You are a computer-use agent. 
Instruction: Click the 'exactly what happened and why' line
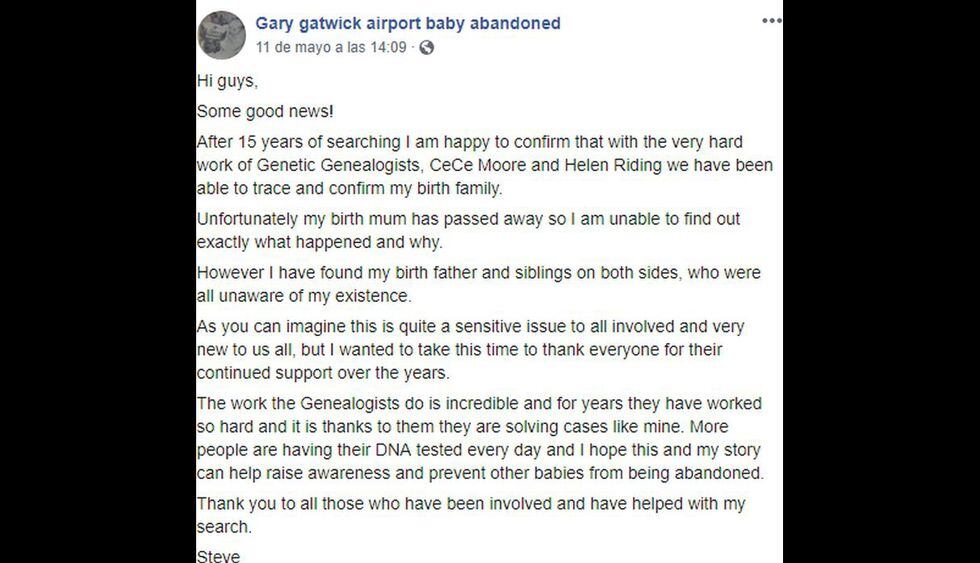[319, 242]
